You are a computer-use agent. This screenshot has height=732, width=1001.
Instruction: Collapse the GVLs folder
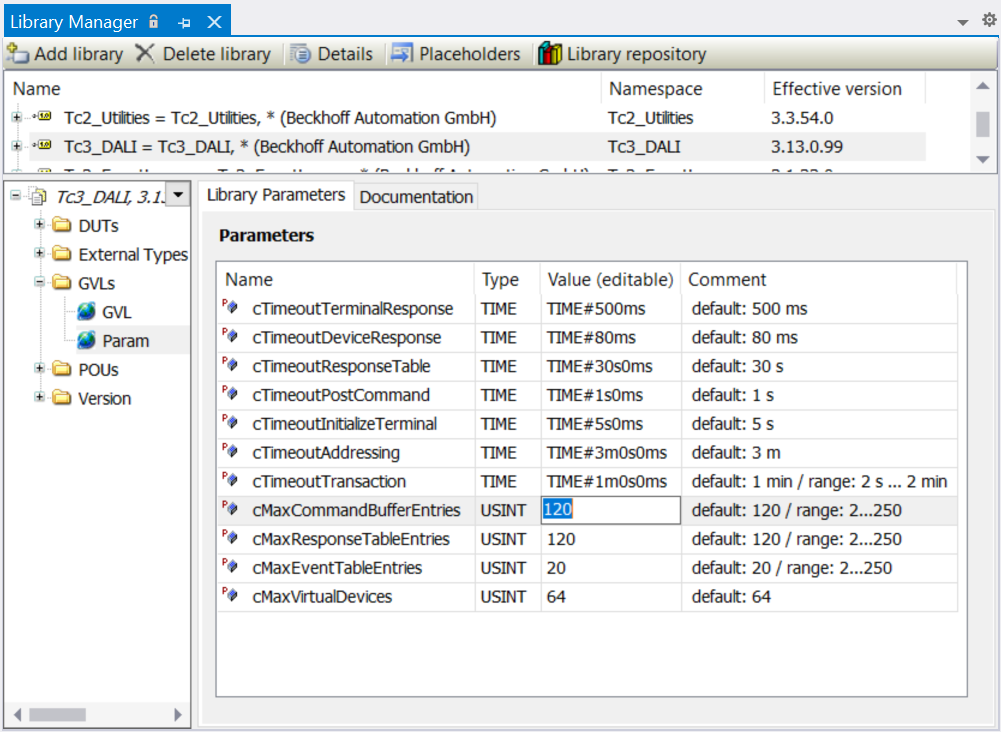40,281
